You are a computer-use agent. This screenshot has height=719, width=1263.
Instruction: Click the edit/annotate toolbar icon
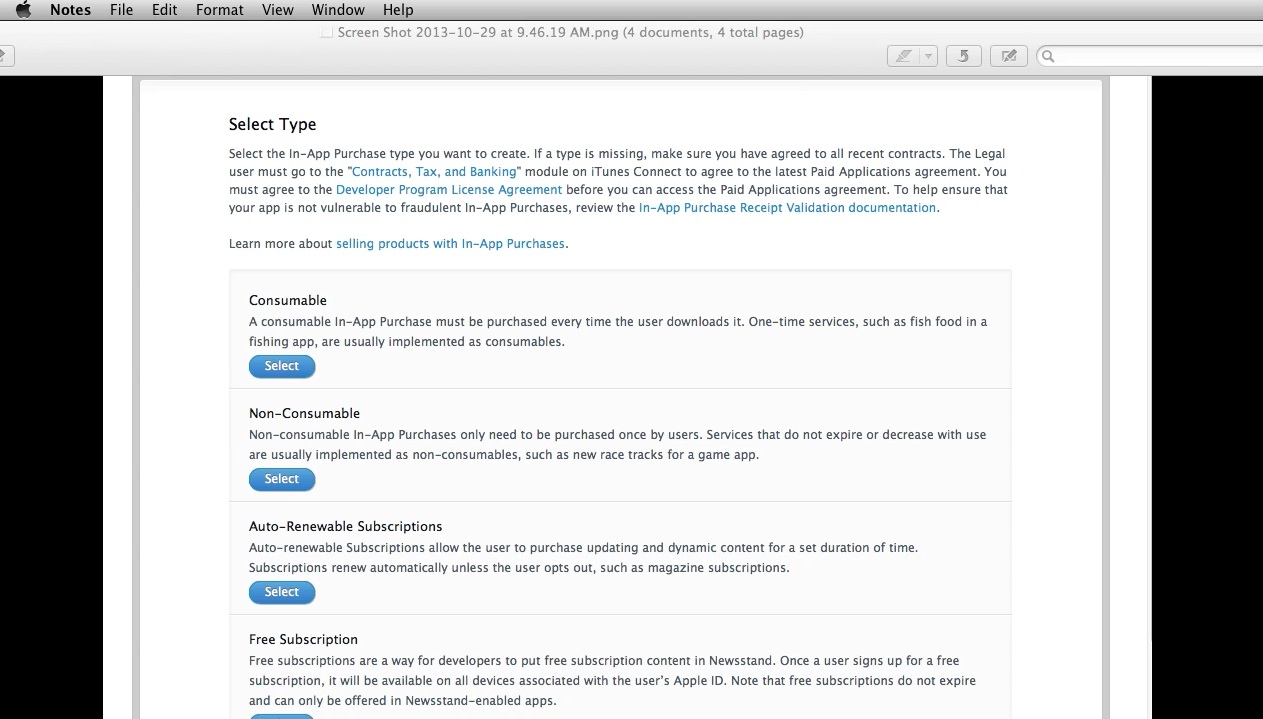tap(1009, 56)
